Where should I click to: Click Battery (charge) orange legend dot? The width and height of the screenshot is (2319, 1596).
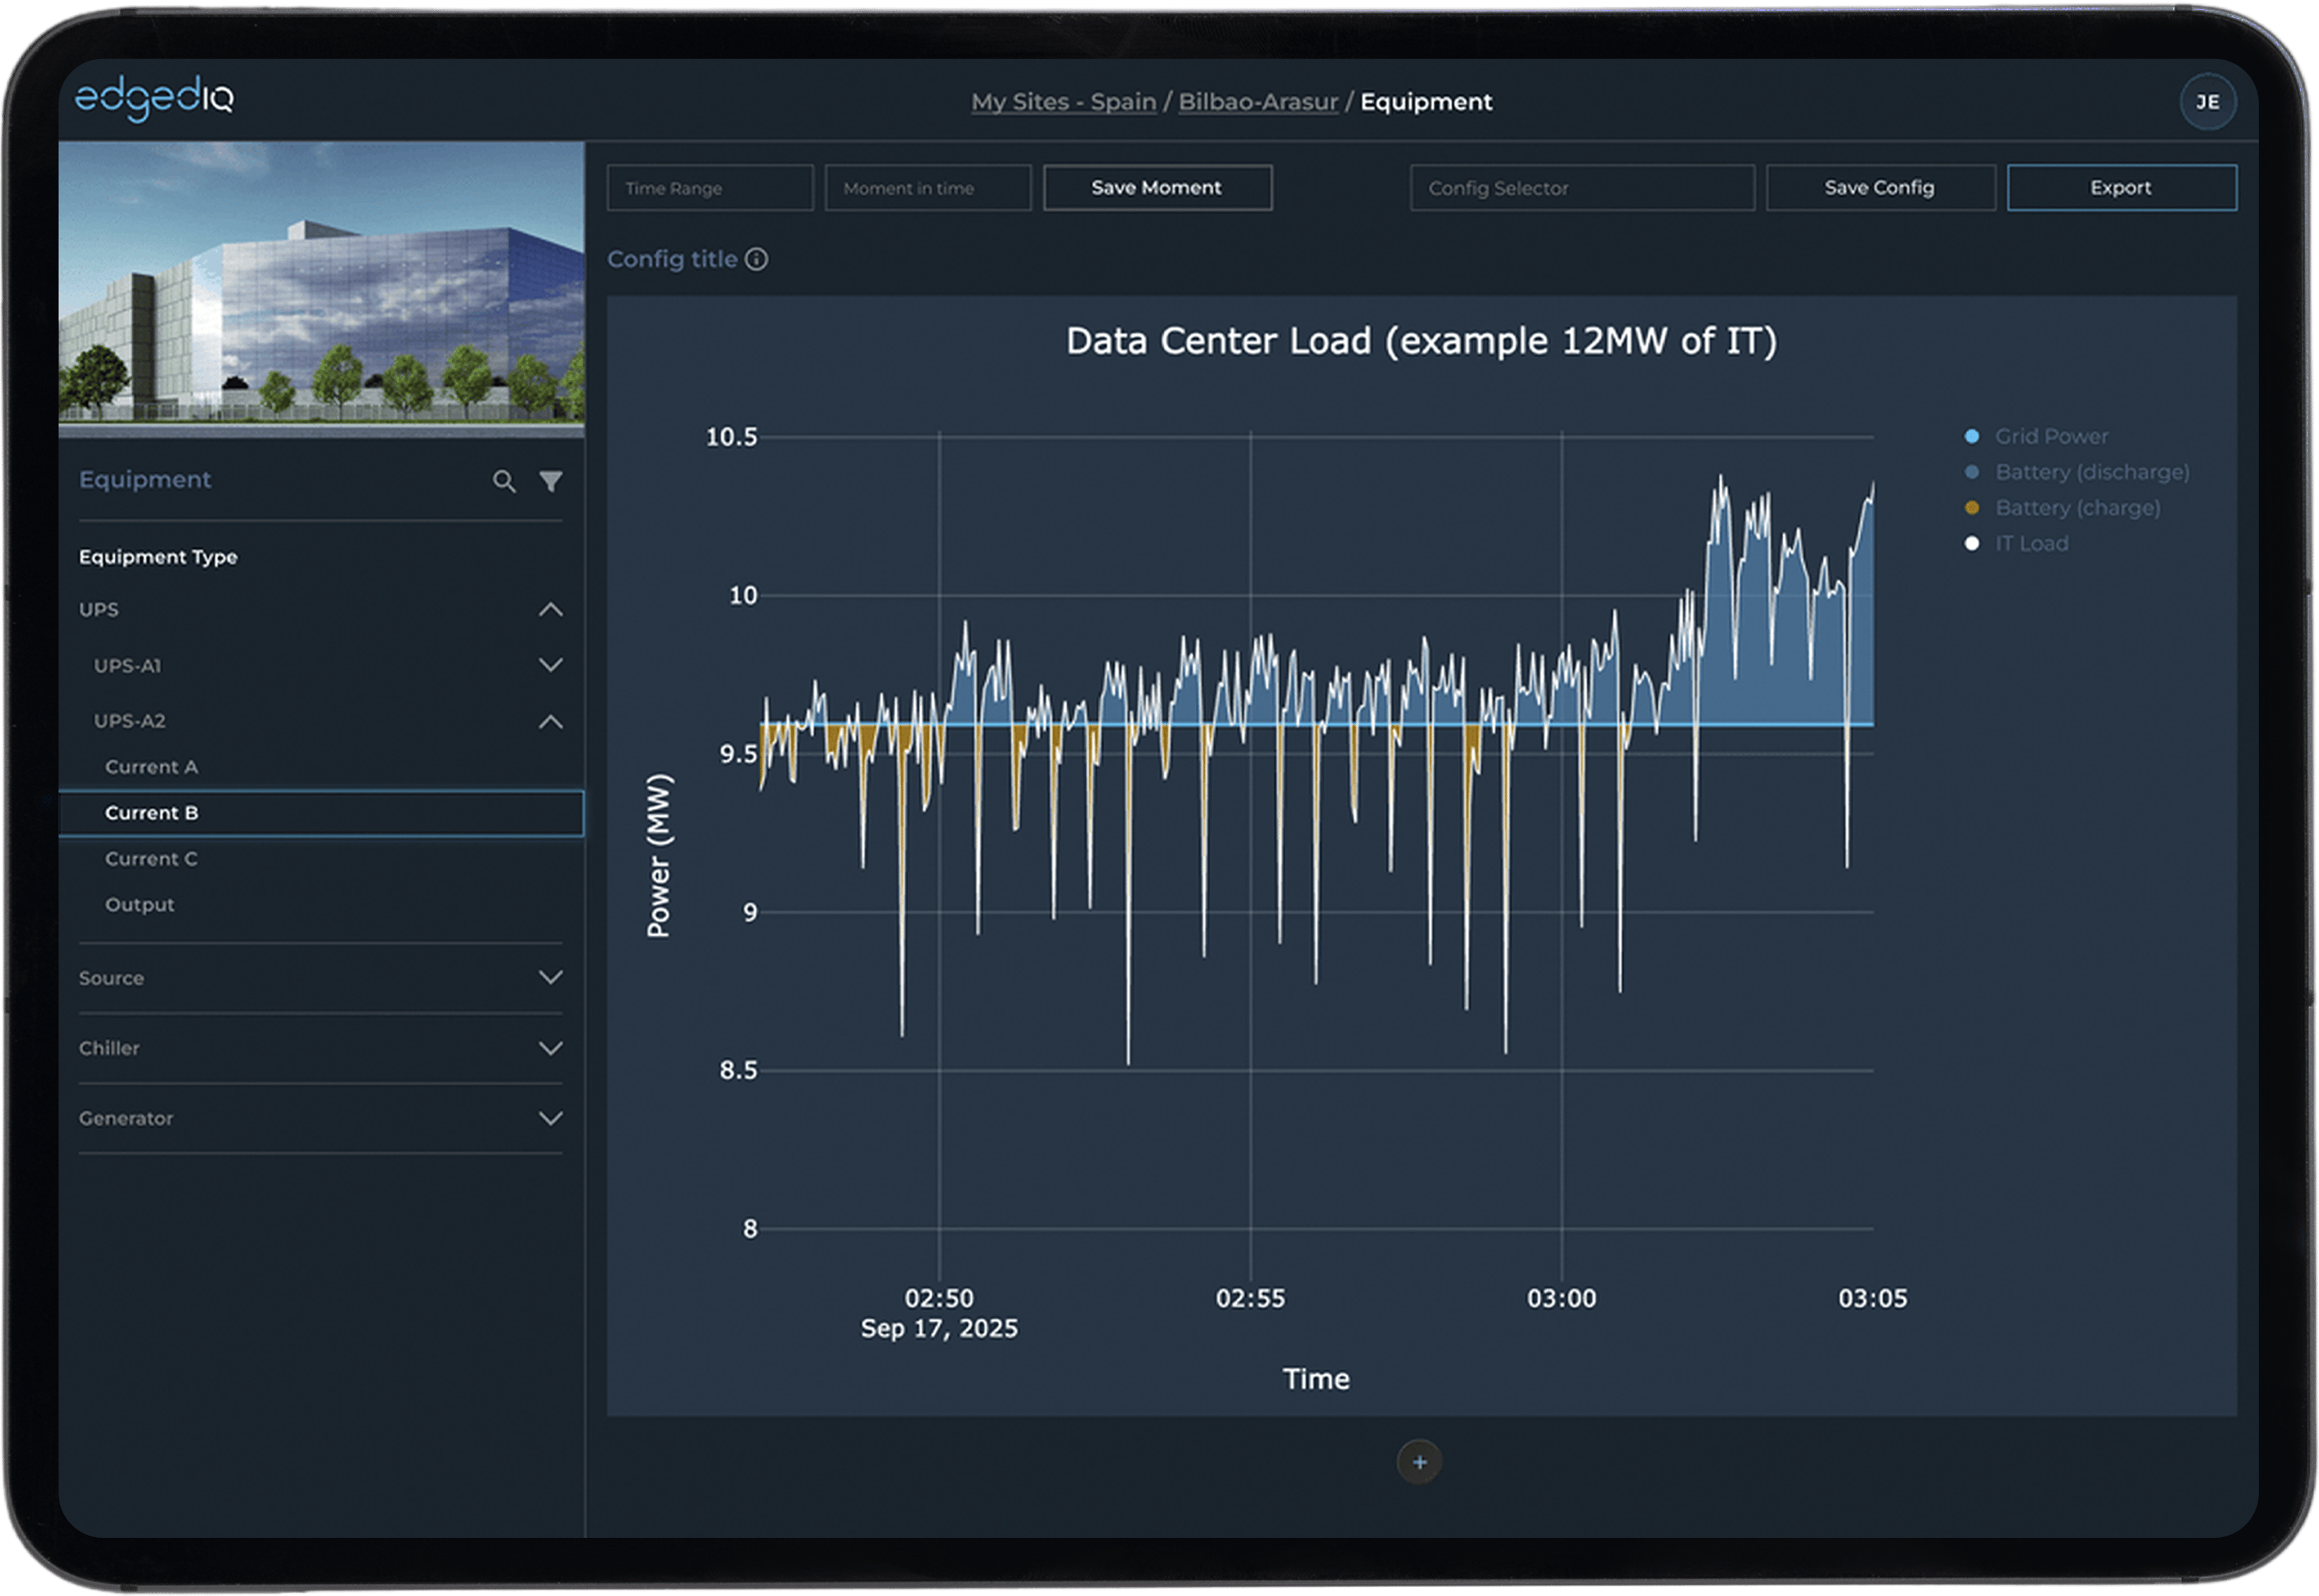[x=1972, y=508]
